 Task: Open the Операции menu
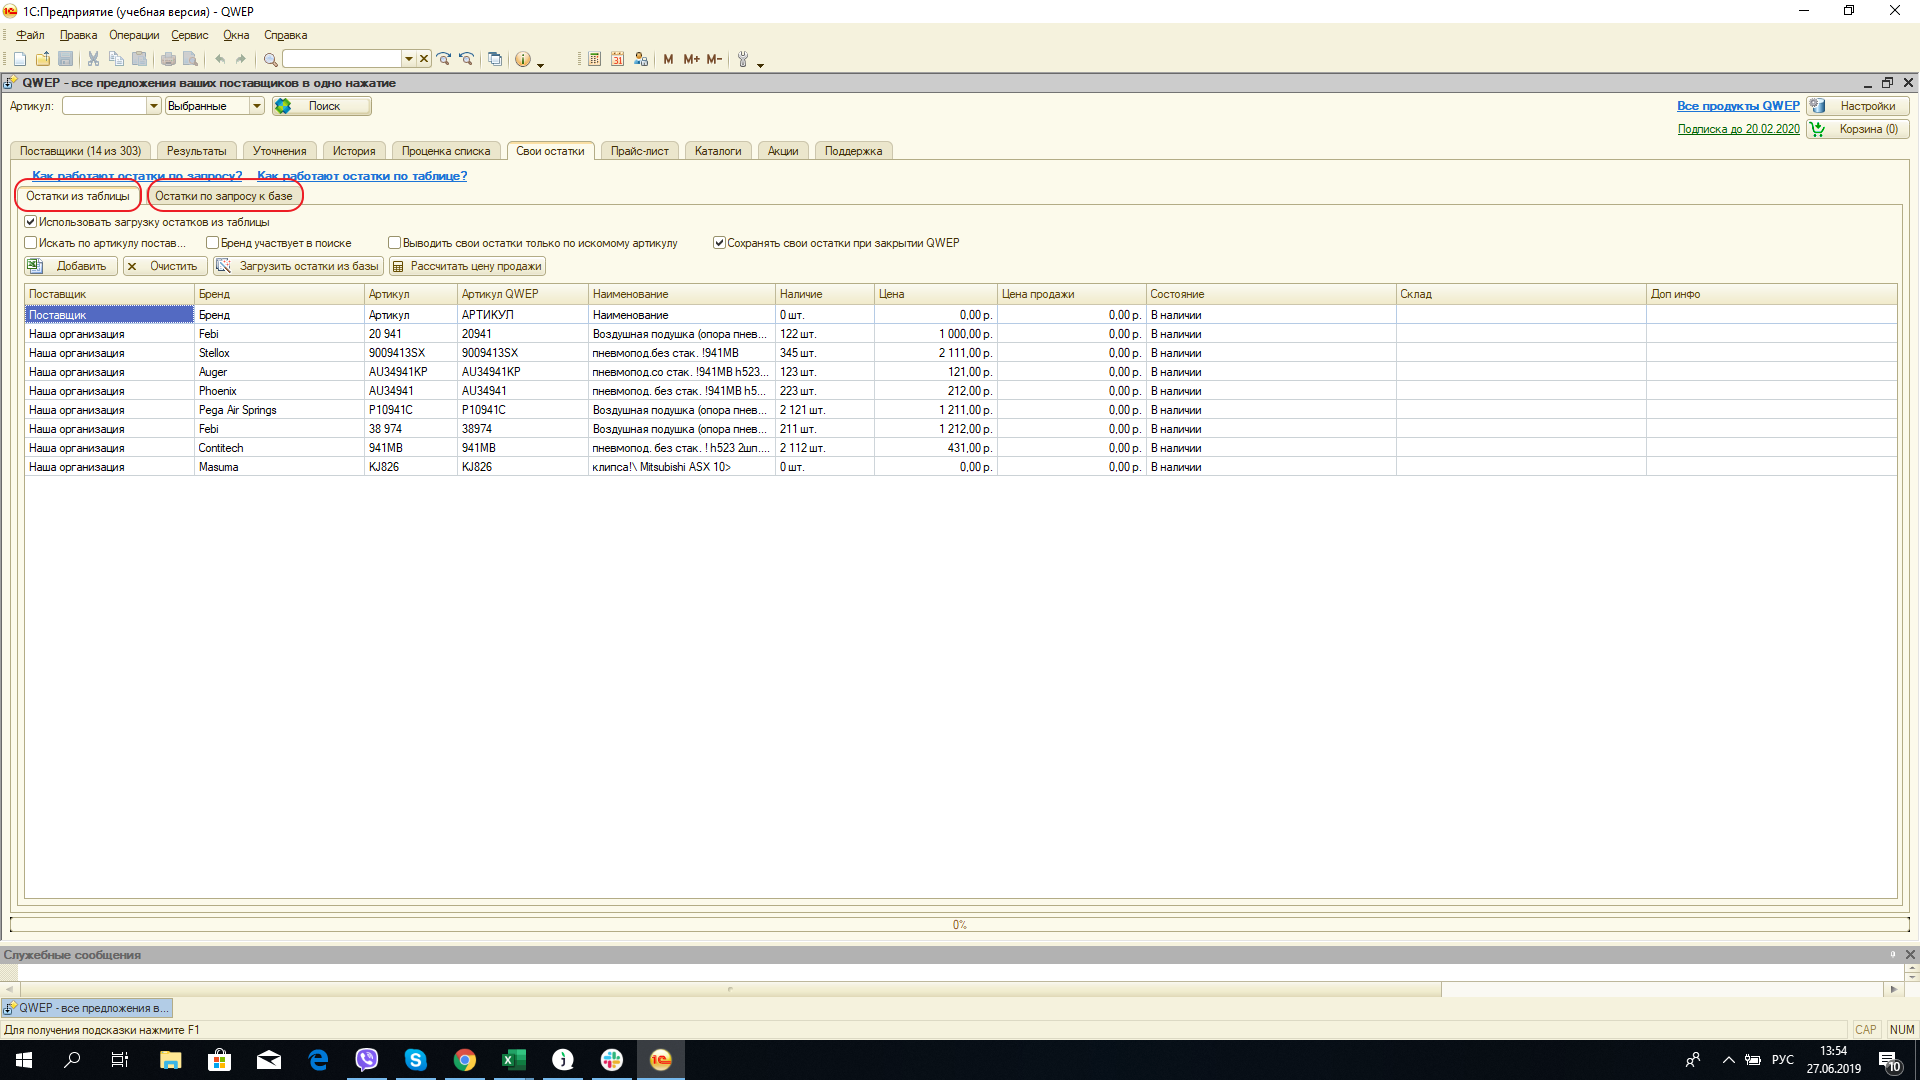134,35
